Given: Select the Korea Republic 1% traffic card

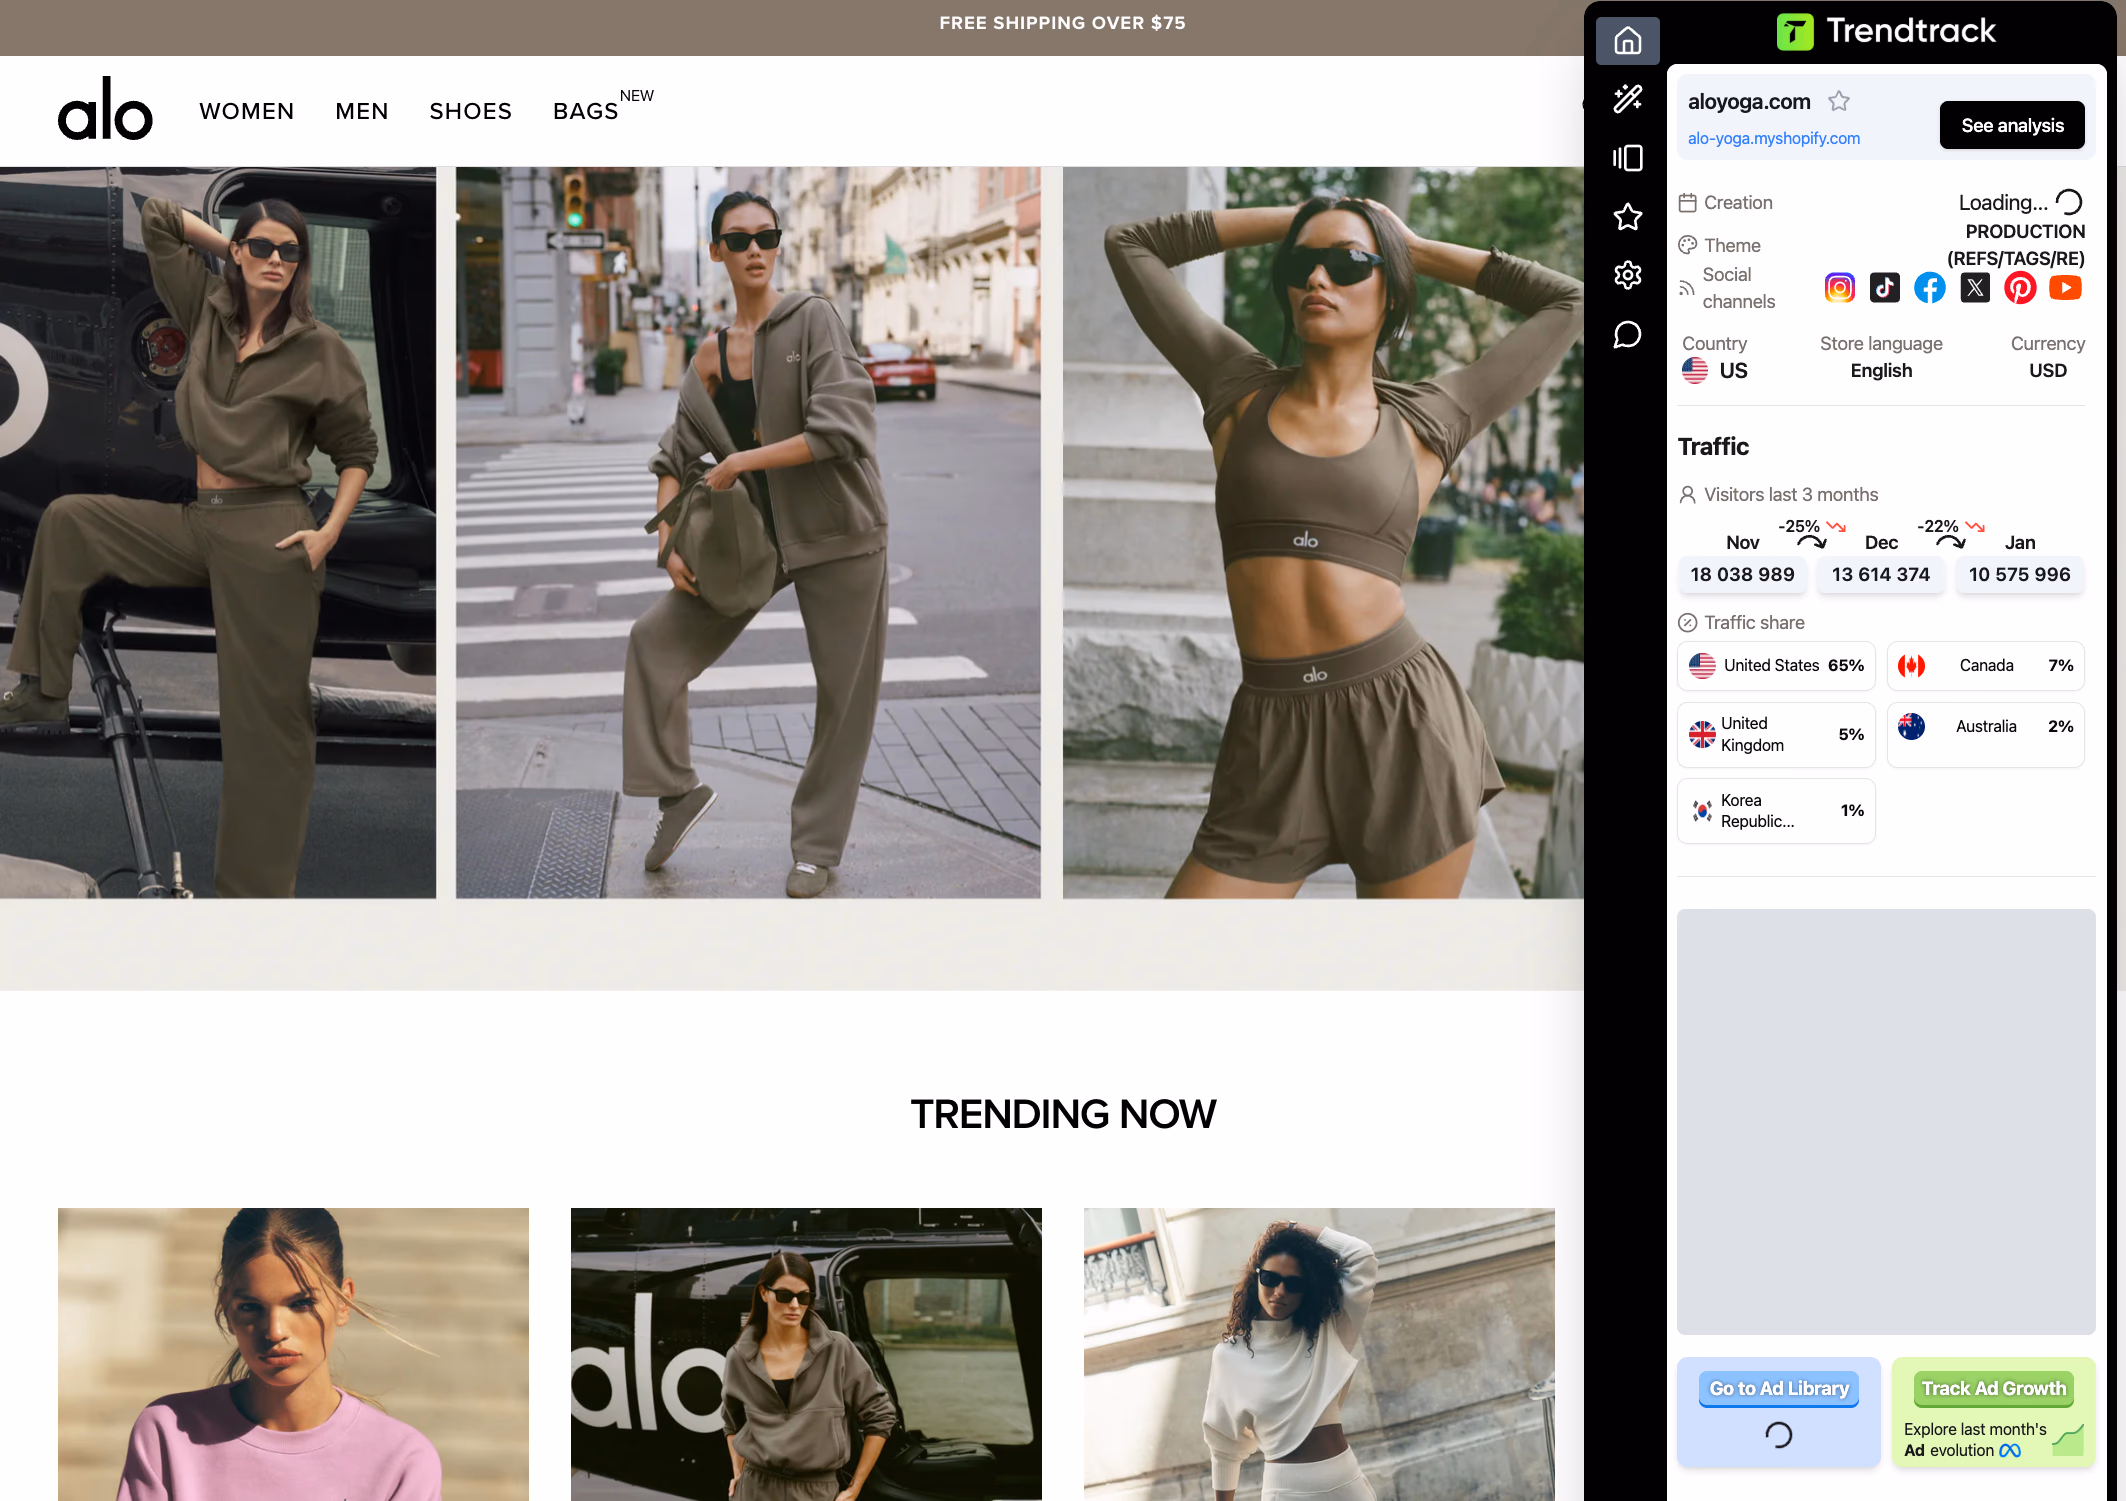Looking at the screenshot, I should click(x=1776, y=810).
